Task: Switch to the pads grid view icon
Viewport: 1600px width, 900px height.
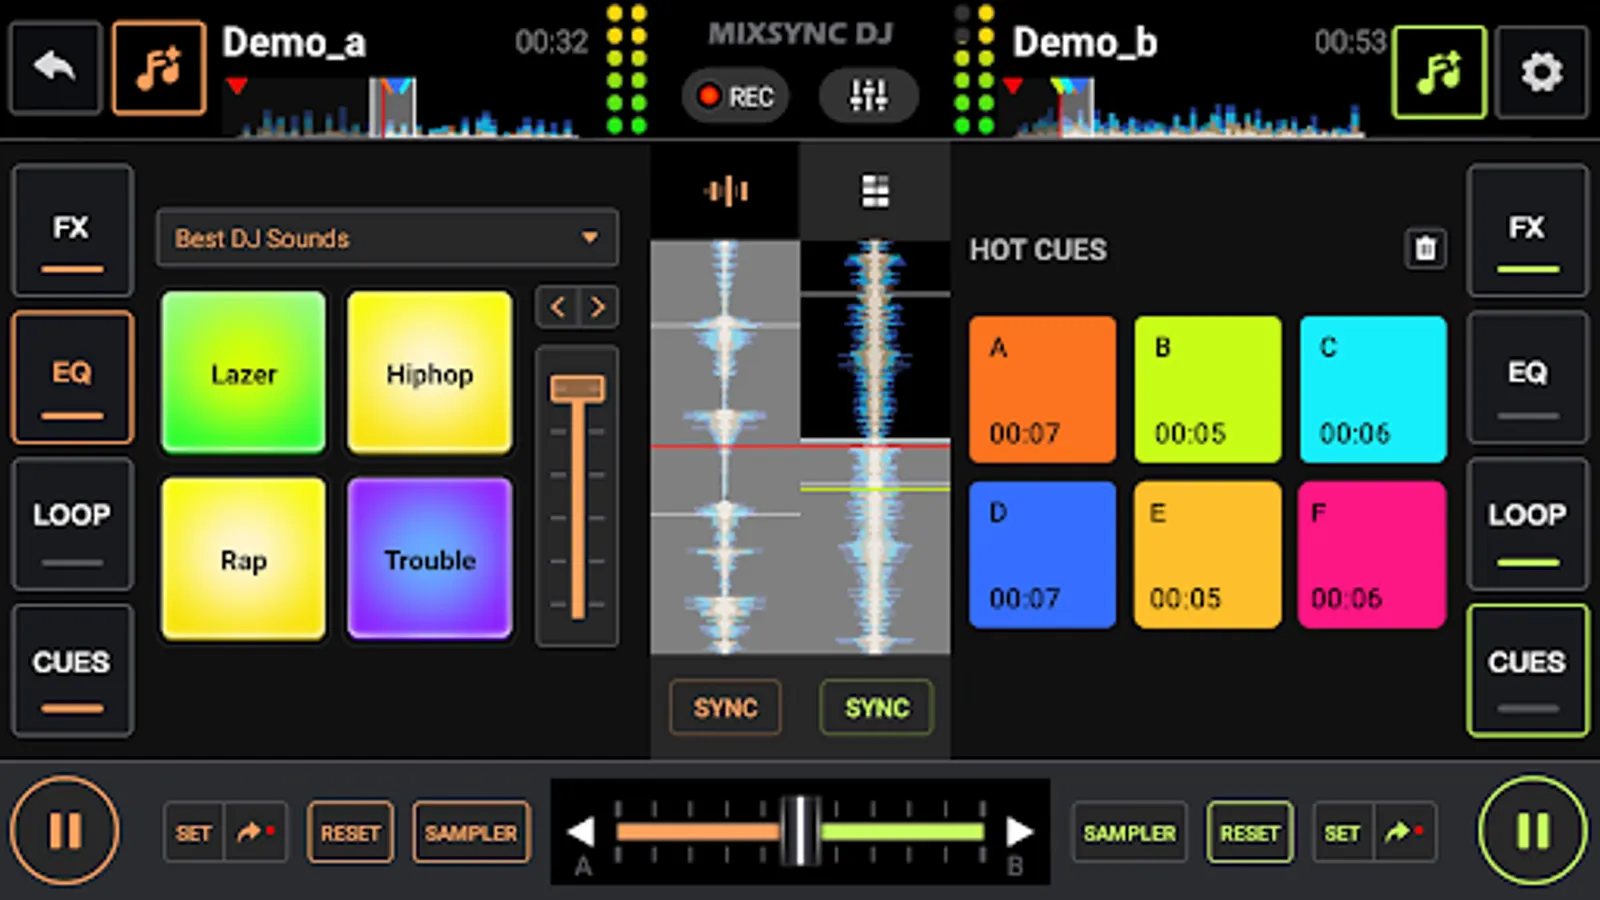Action: [x=875, y=190]
